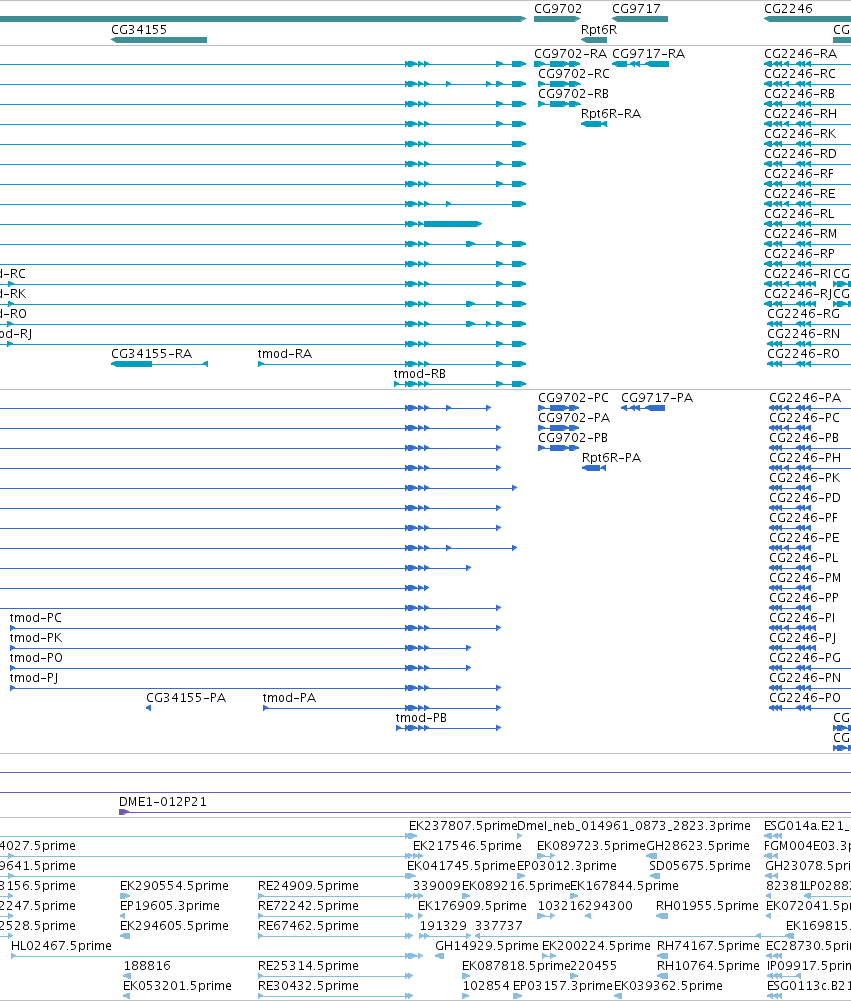Select EST EK167844.5prime
The image size is (851, 1001).
(624, 887)
